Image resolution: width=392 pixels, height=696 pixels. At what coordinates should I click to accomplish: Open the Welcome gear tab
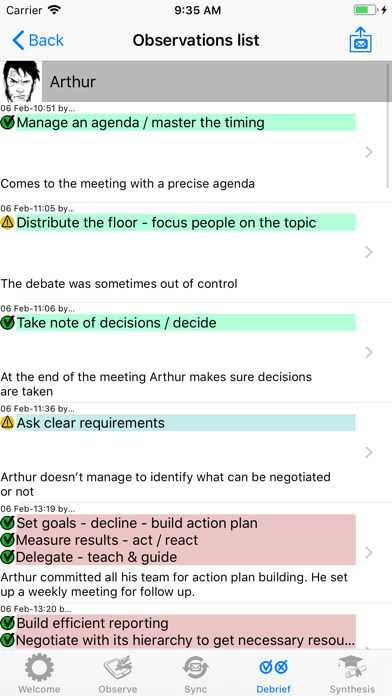pos(39,673)
